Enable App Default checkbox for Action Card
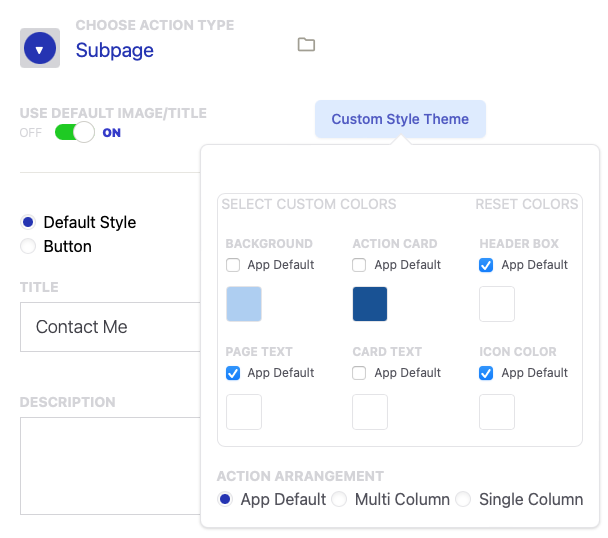The width and height of the screenshot is (608, 538). click(360, 265)
